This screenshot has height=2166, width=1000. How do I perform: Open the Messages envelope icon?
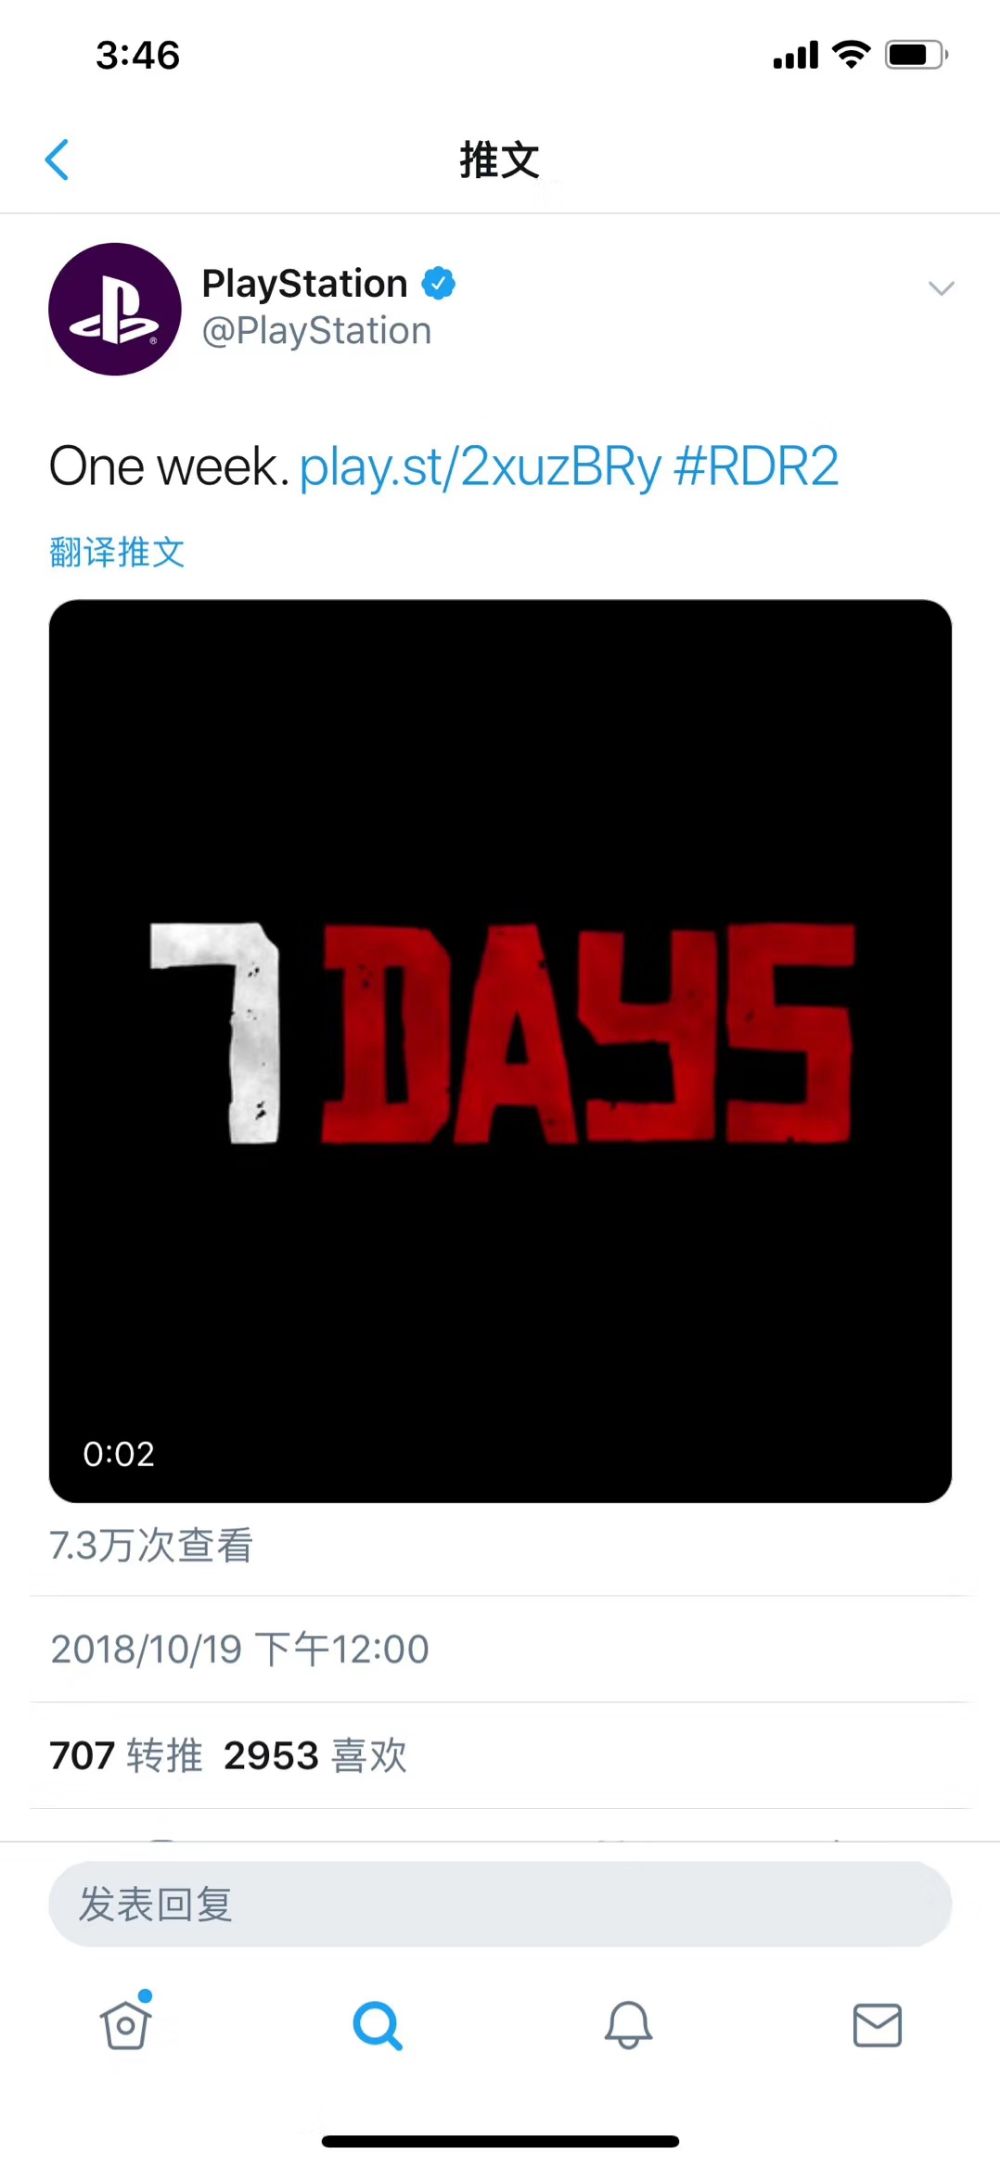click(x=877, y=2025)
